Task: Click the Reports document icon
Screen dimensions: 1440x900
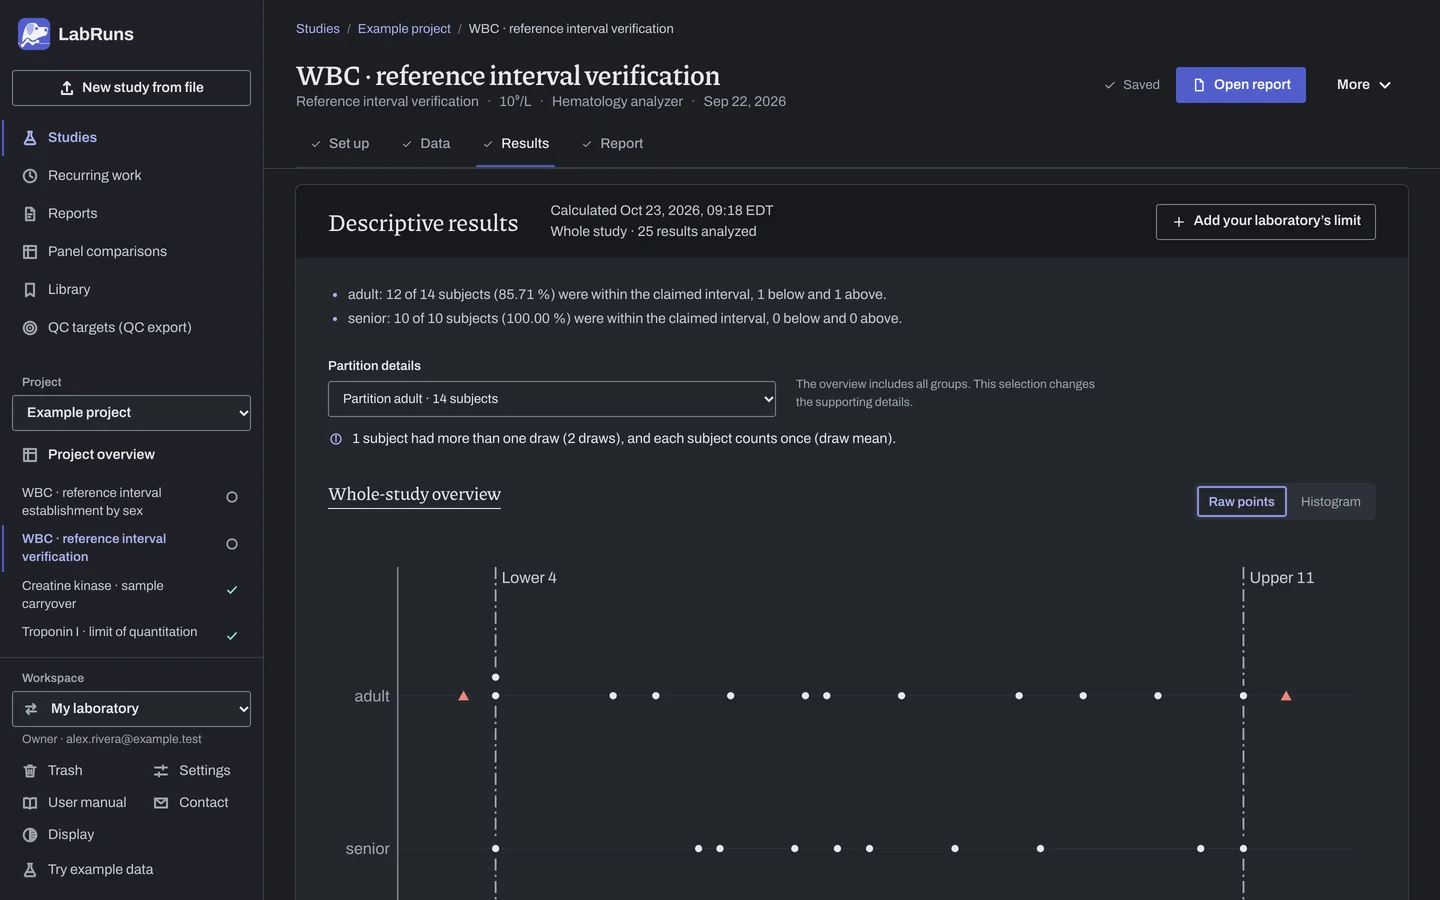Action: pyautogui.click(x=30, y=214)
